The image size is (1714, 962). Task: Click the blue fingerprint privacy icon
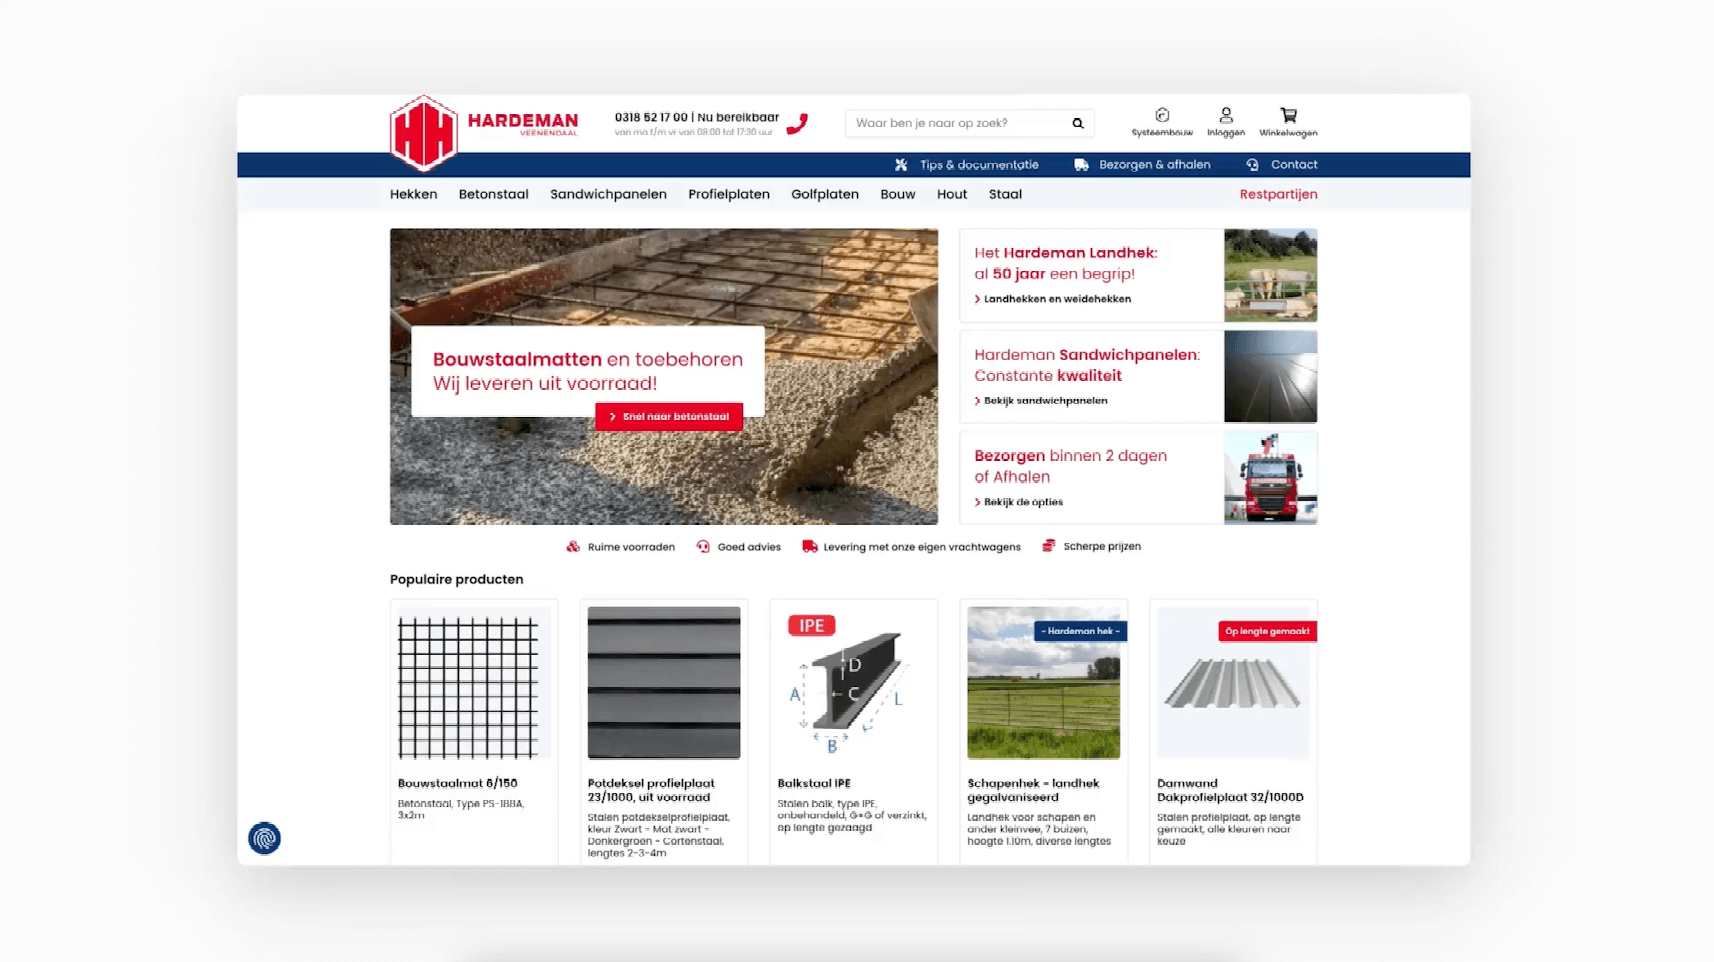point(265,838)
